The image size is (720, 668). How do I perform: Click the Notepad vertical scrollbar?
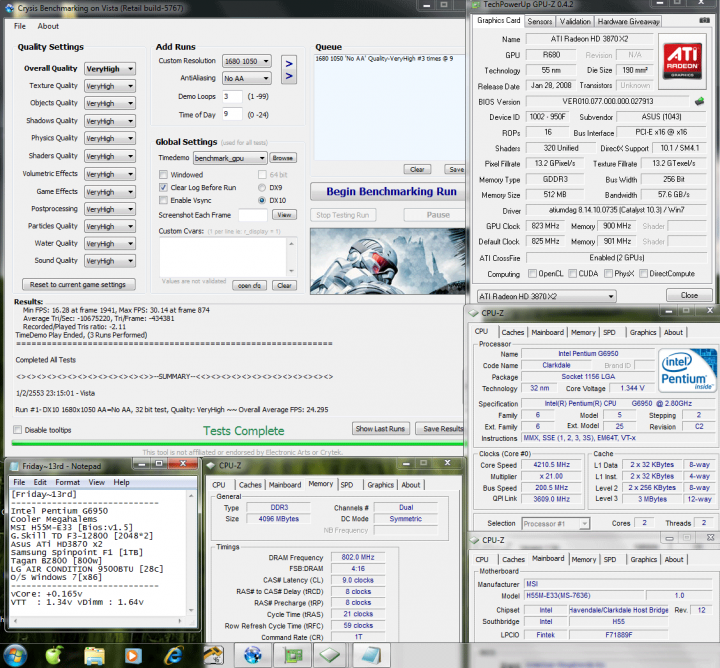pyautogui.click(x=191, y=552)
